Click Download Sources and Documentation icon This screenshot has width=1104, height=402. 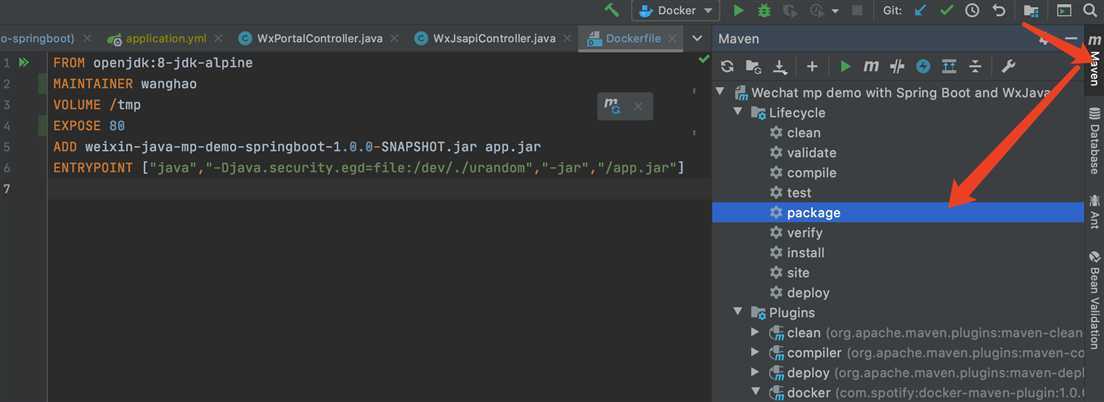779,67
